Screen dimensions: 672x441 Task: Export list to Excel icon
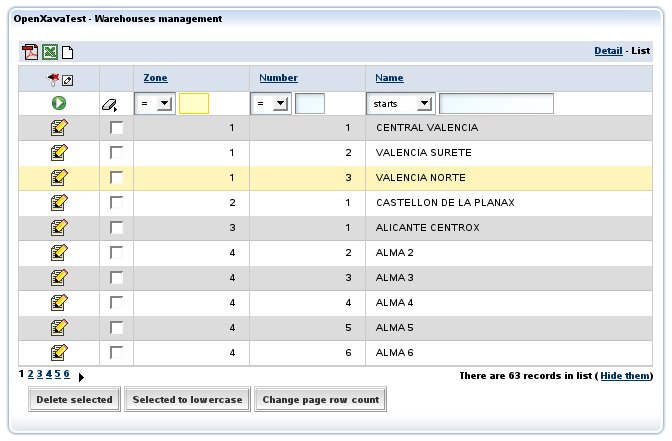point(49,52)
